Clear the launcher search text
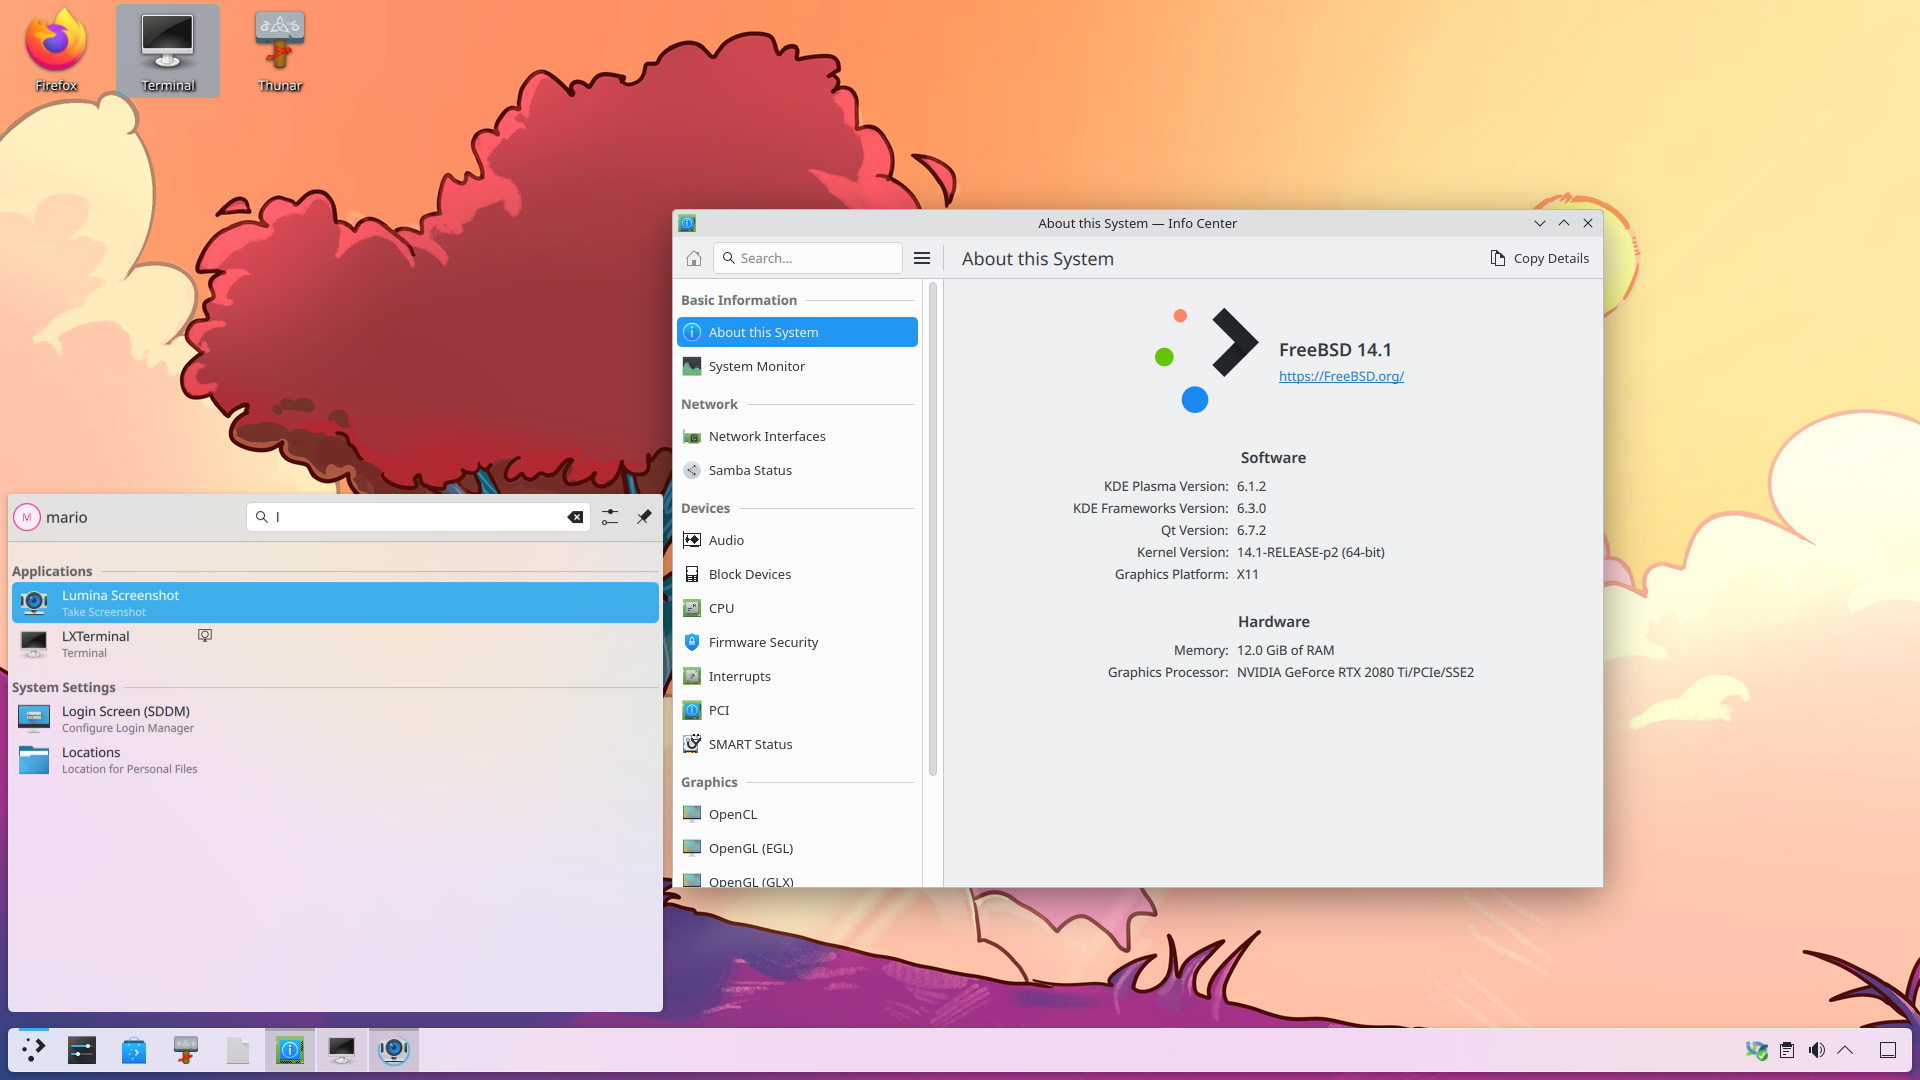The height and width of the screenshot is (1080, 1920). 575,517
